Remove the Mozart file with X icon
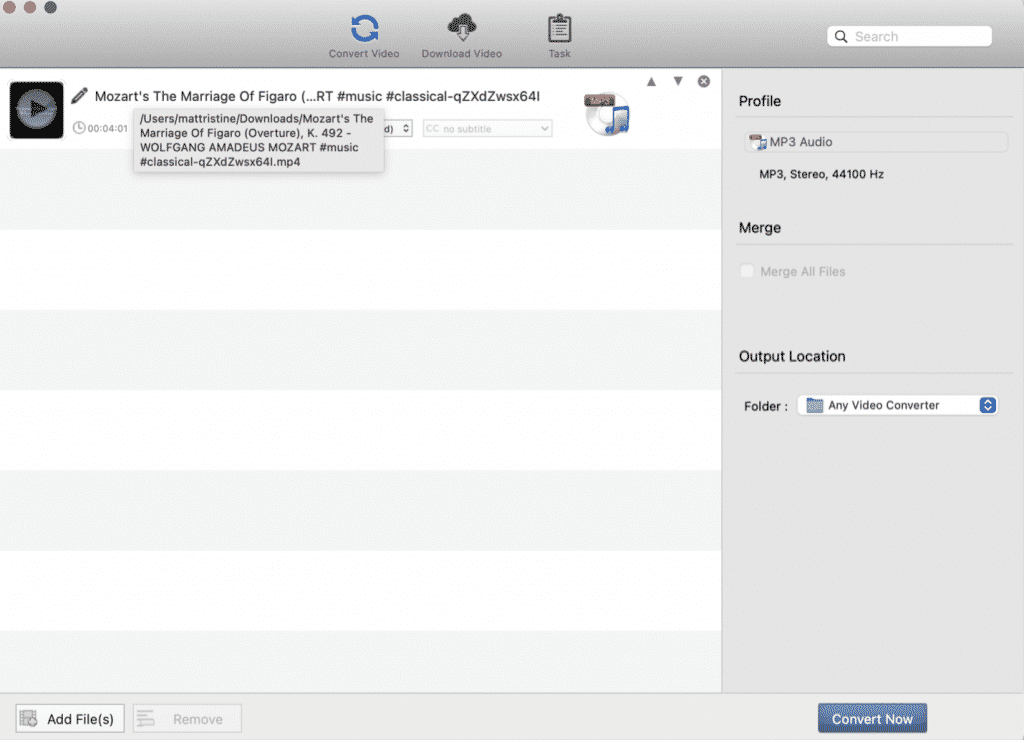This screenshot has height=743, width=1024. point(704,81)
